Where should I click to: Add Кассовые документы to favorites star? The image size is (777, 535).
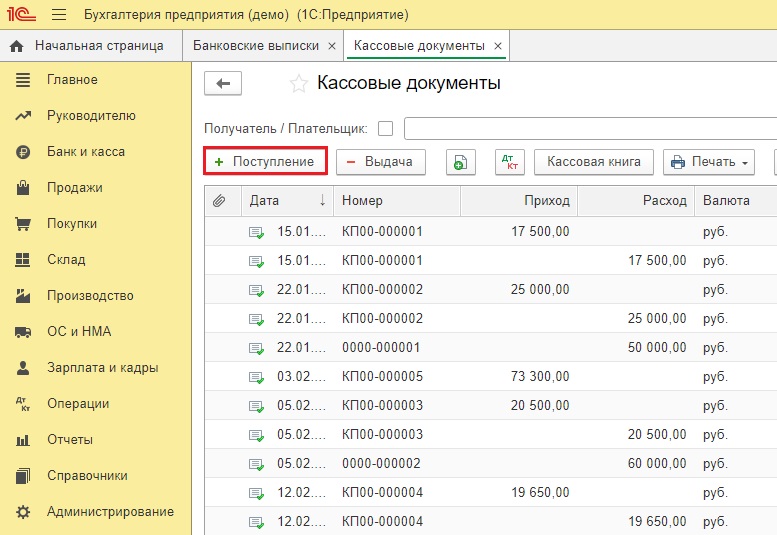(x=299, y=84)
